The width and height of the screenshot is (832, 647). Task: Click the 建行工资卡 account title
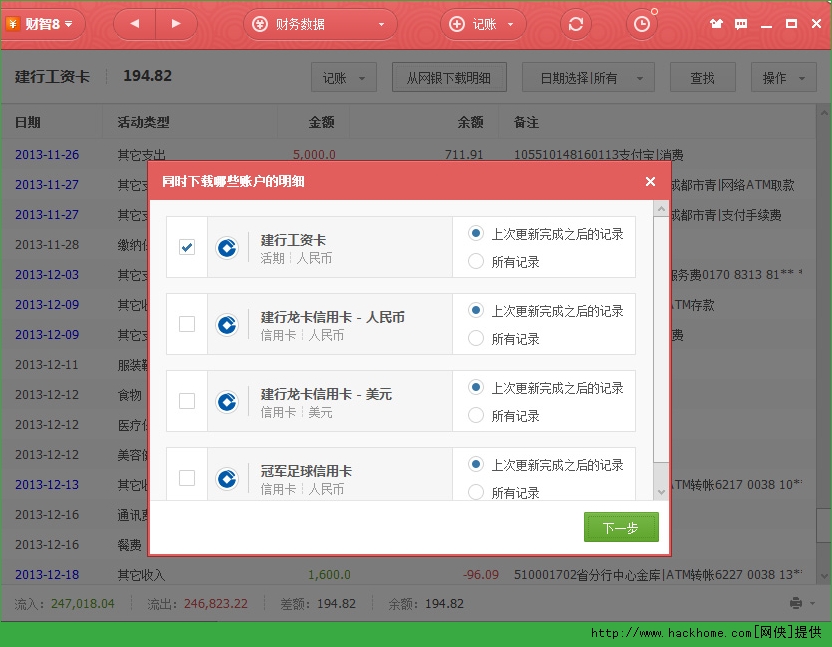tap(52, 76)
